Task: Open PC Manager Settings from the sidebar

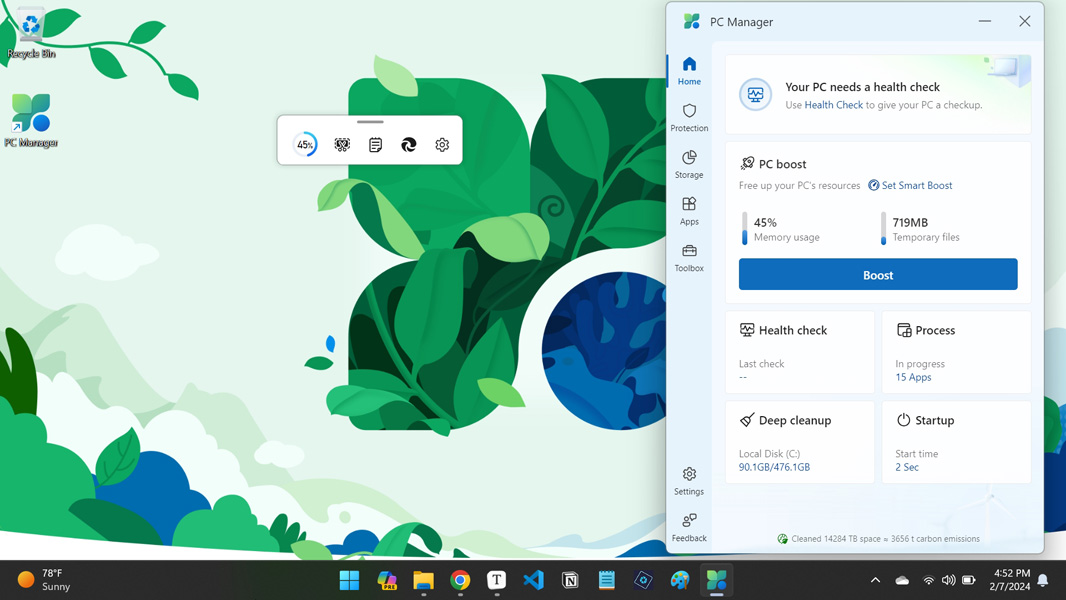Action: pos(689,481)
